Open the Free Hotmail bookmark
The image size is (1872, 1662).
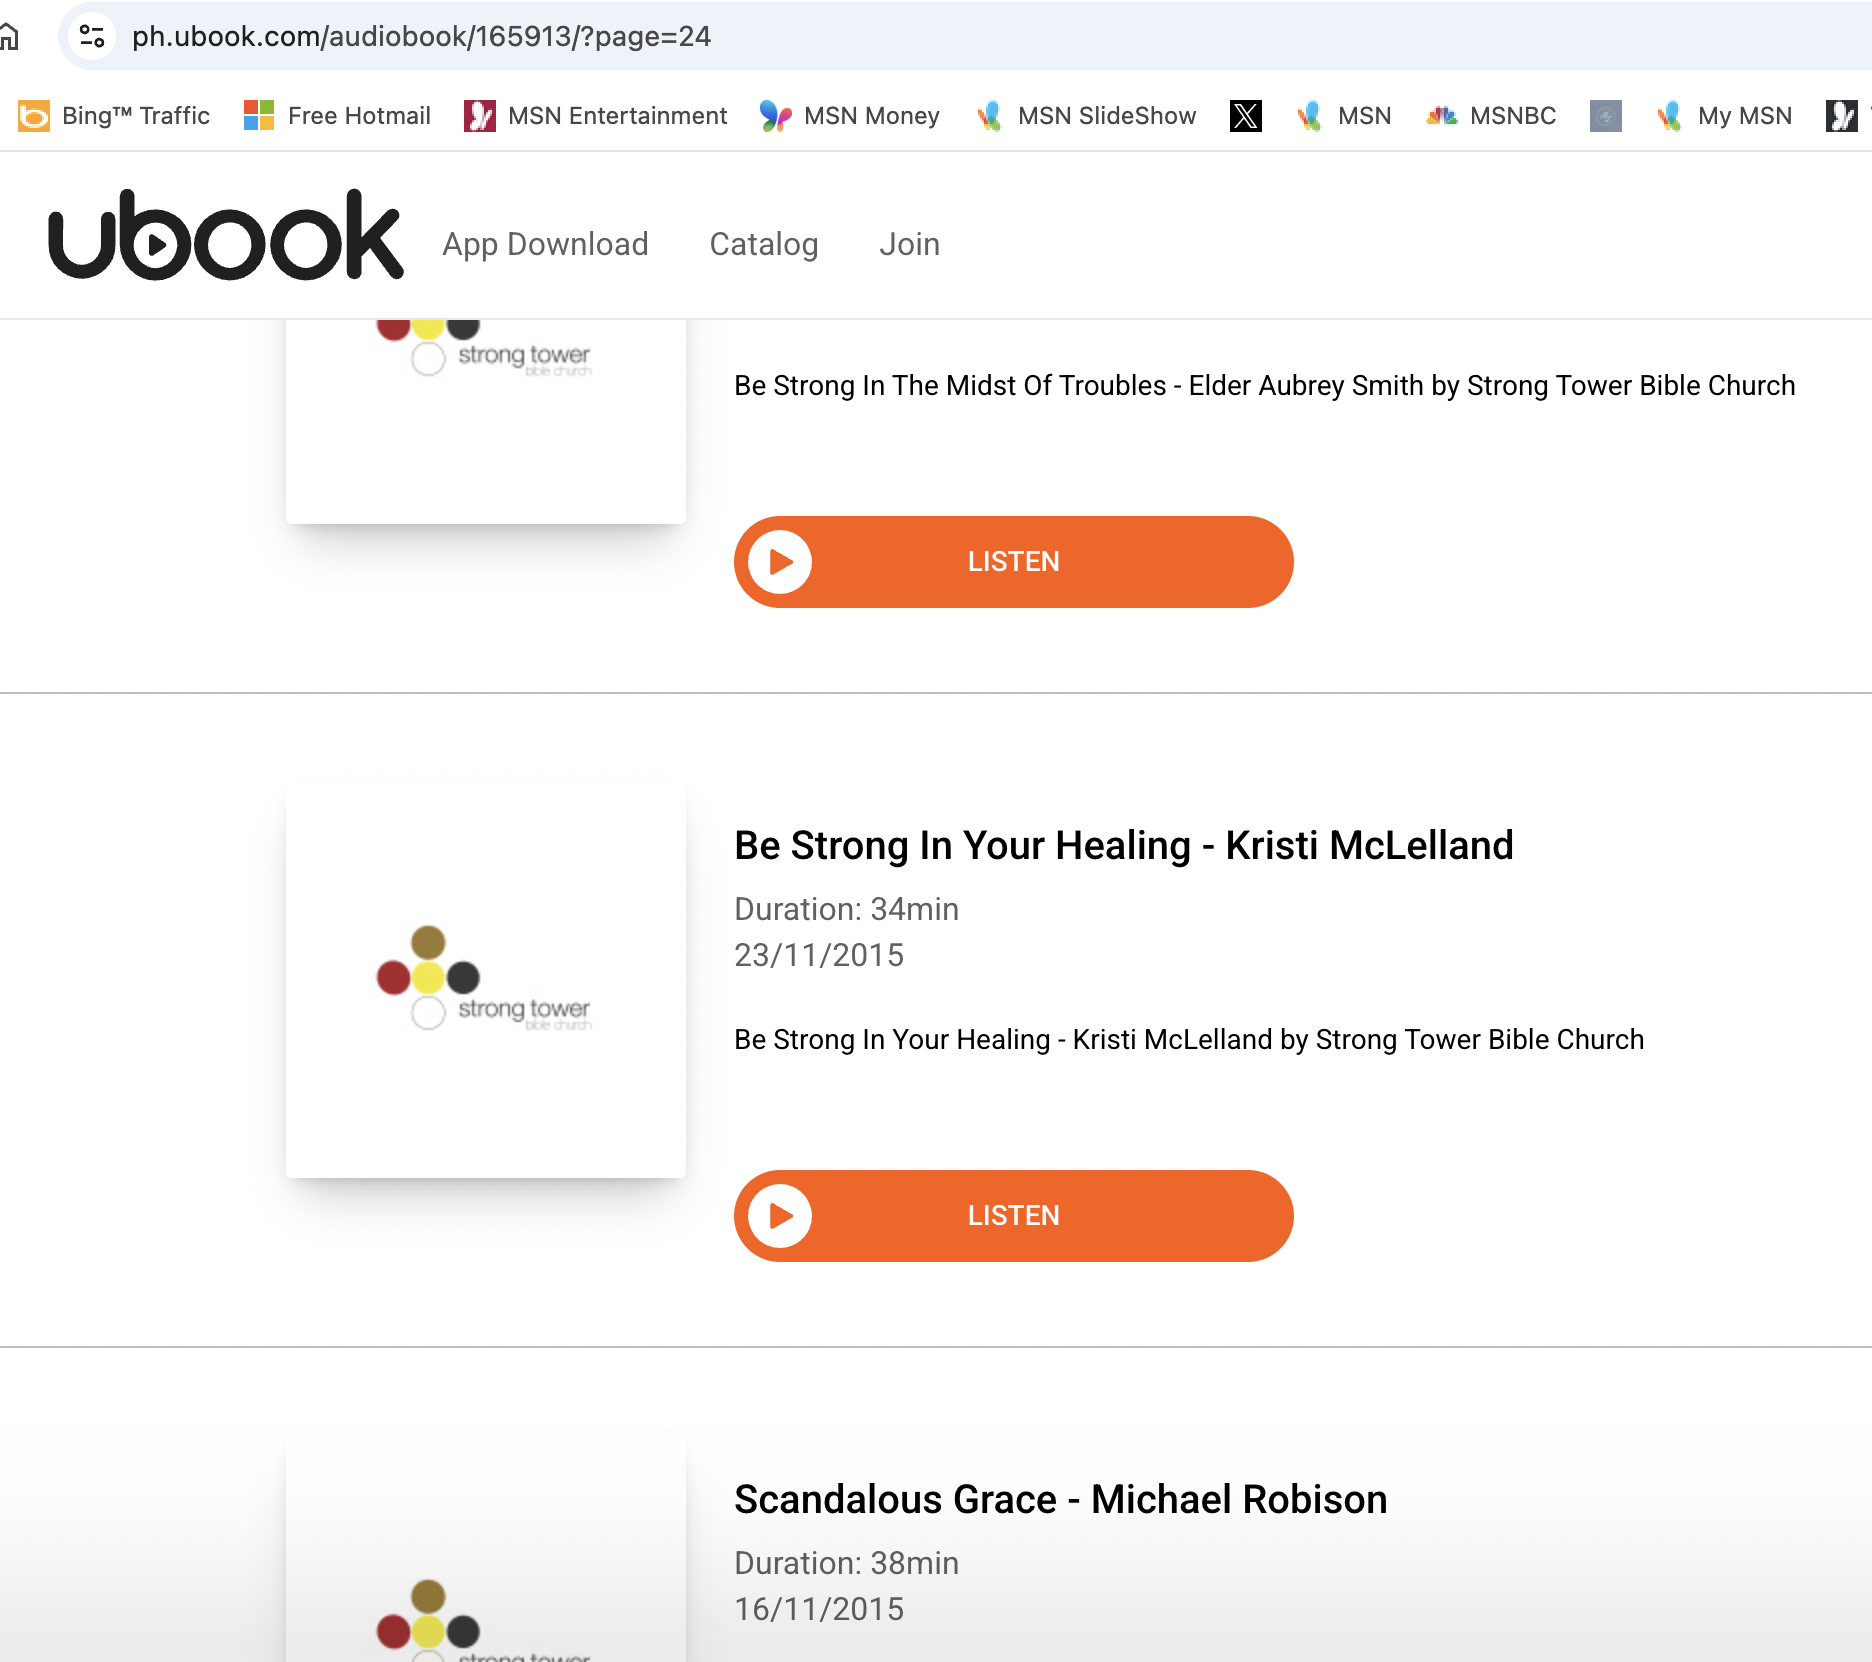[x=337, y=116]
